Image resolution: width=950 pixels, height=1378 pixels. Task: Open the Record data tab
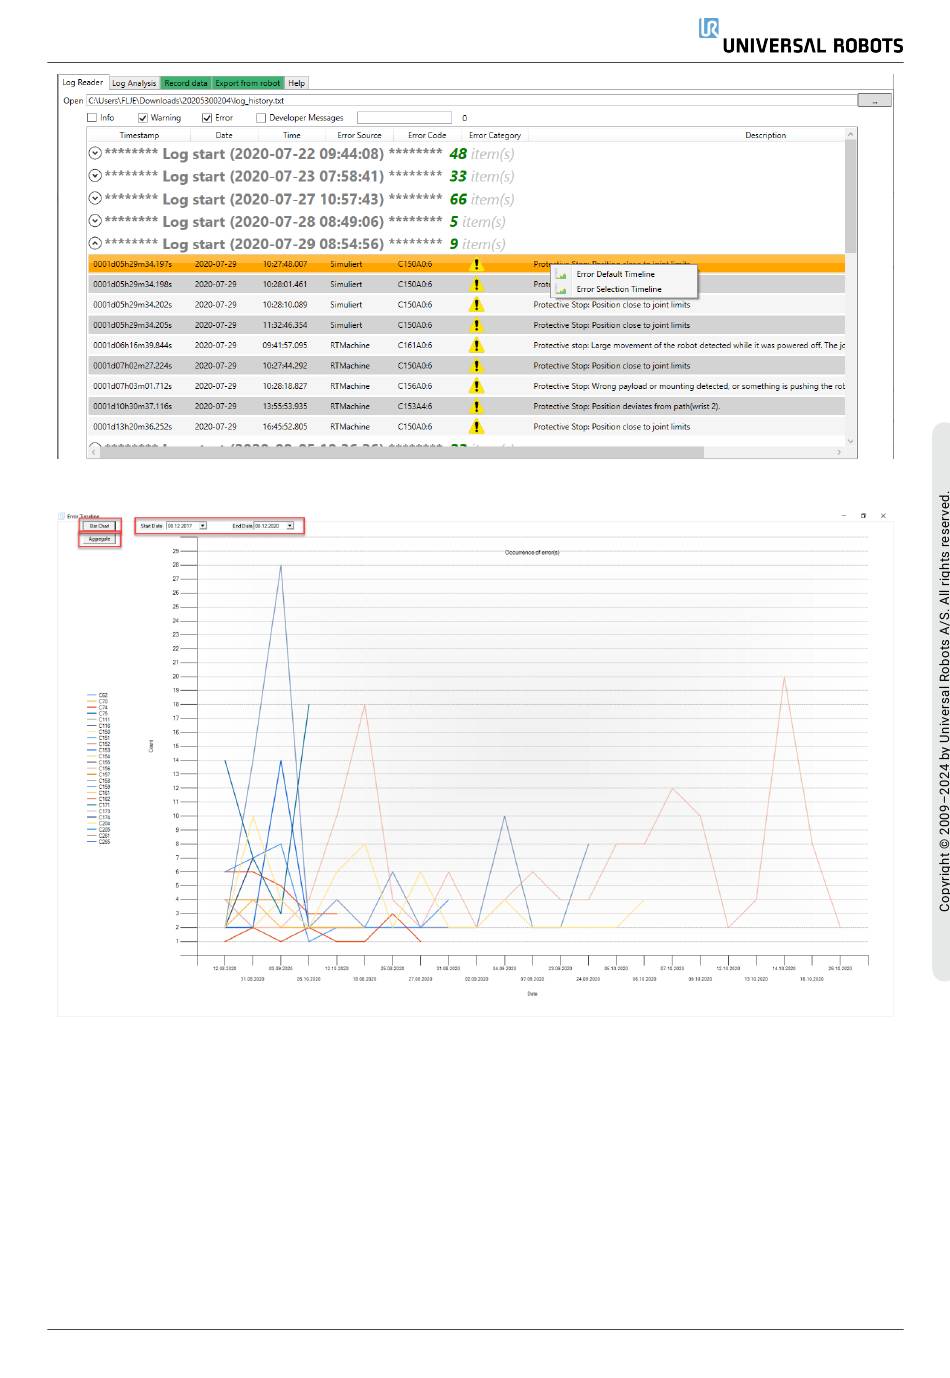[x=186, y=83]
